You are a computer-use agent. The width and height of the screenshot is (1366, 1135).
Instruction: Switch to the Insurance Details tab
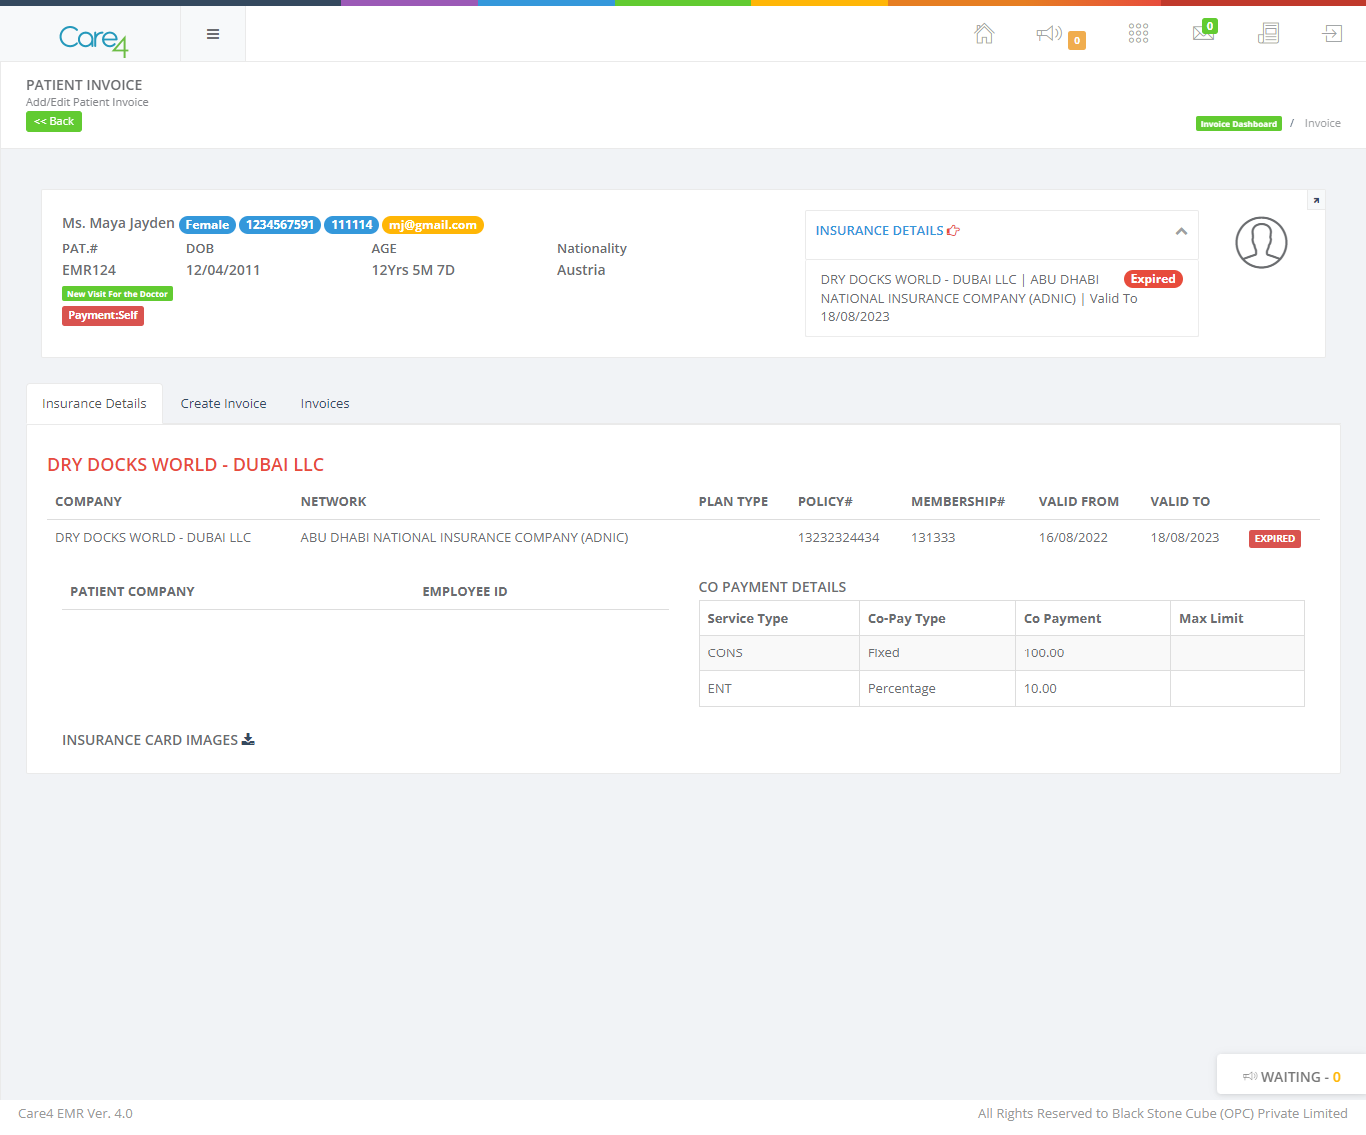tap(94, 404)
